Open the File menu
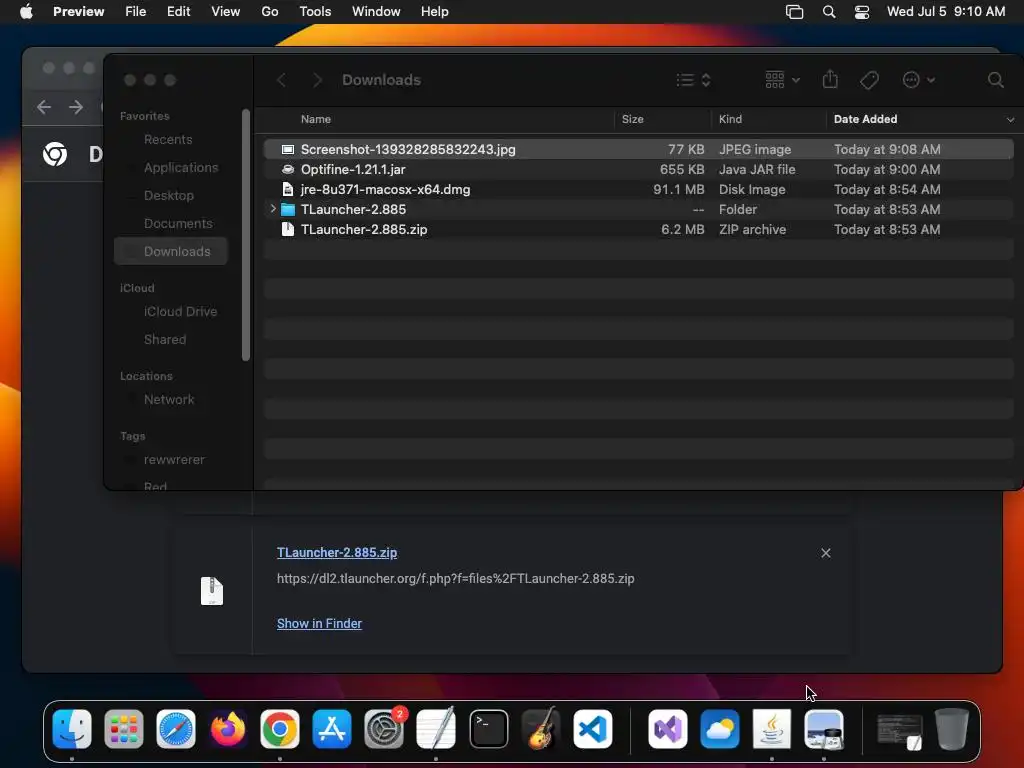Image resolution: width=1024 pixels, height=768 pixels. [135, 12]
